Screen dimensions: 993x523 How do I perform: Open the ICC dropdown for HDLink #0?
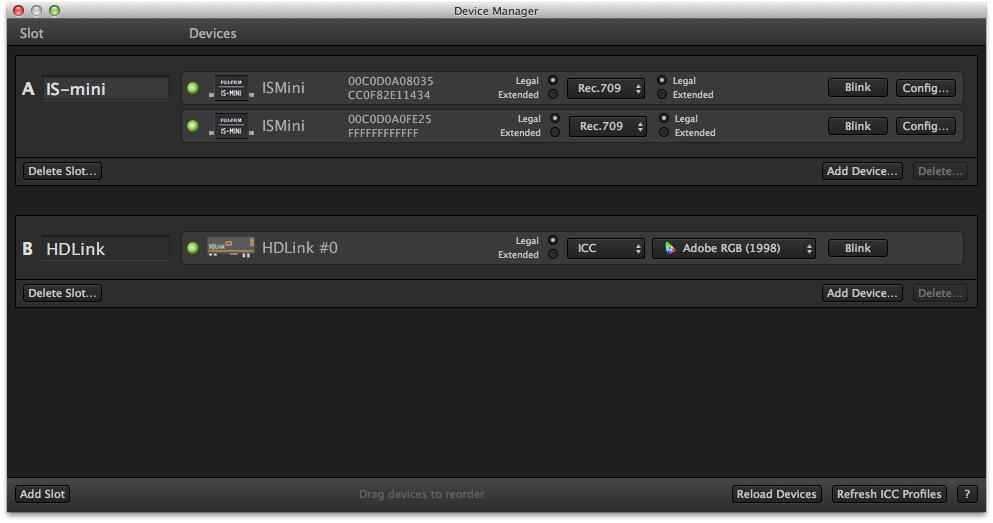[606, 248]
